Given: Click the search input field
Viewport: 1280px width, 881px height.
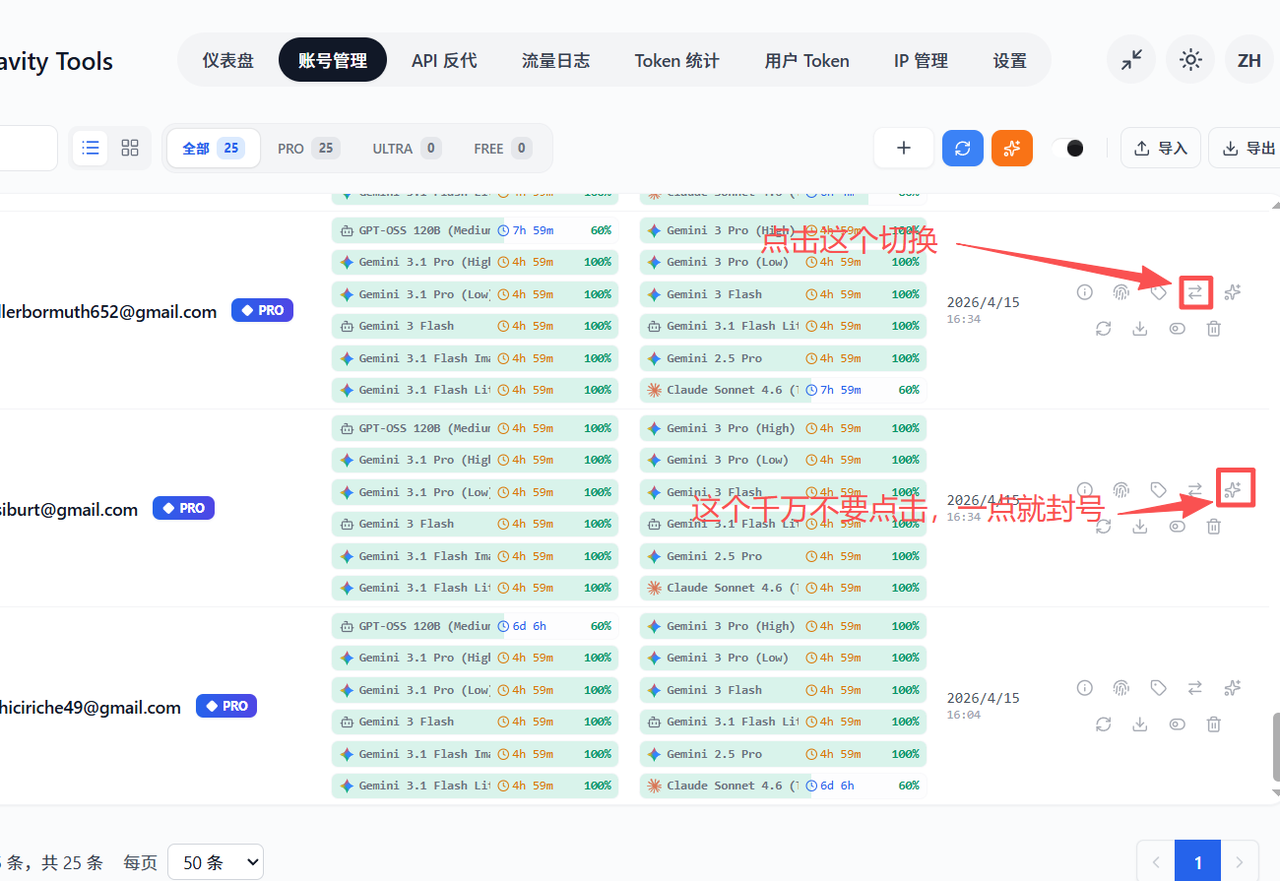Looking at the screenshot, I should (x=28, y=148).
